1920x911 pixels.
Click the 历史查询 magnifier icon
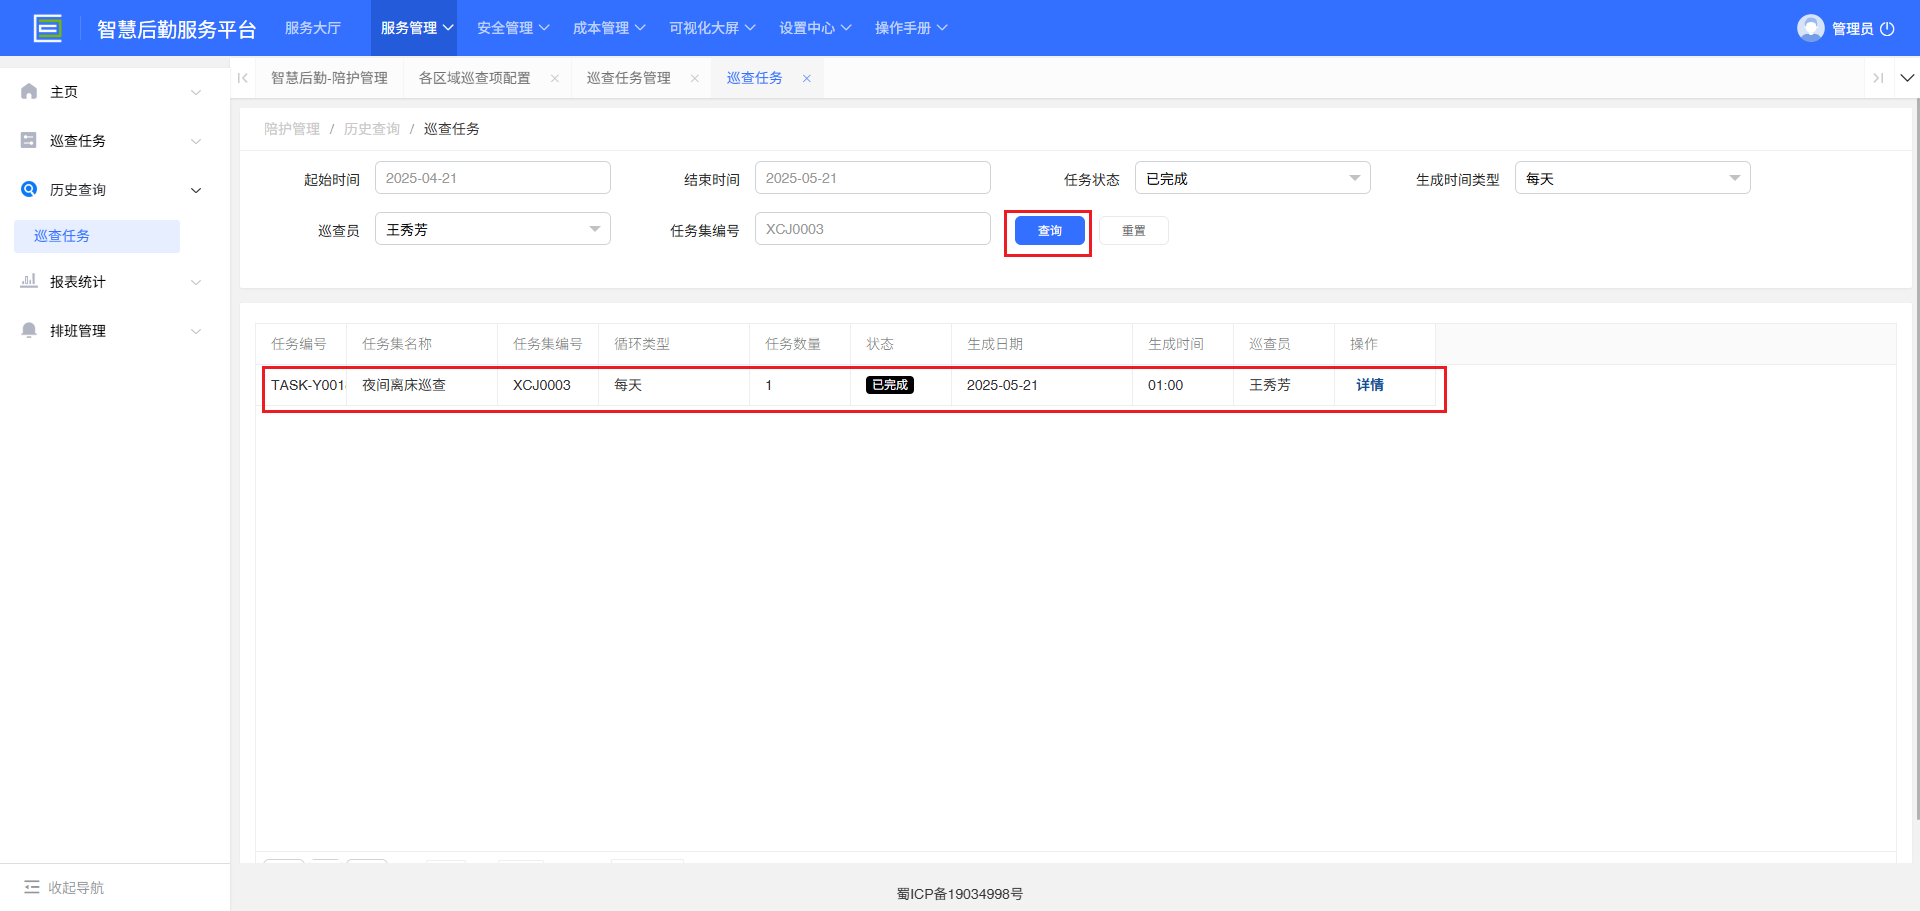(x=29, y=189)
